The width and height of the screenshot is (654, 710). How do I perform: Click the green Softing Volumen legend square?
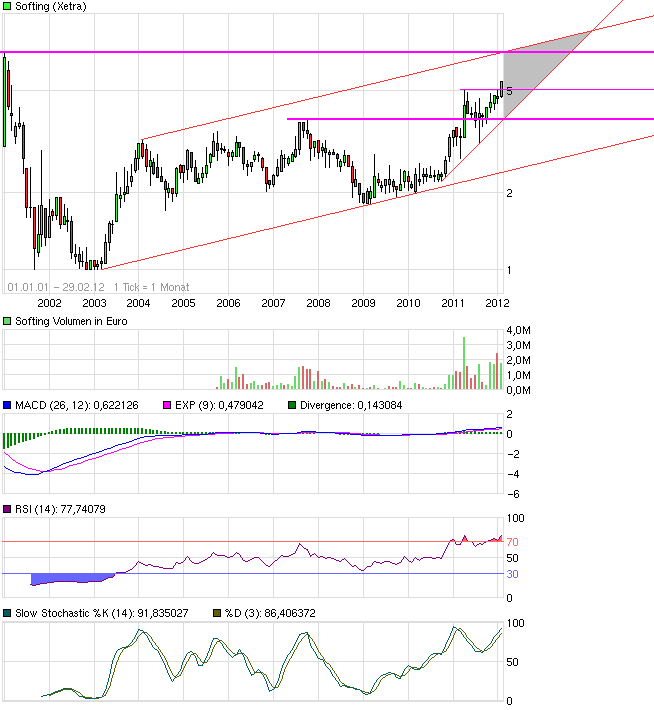click(x=7, y=321)
